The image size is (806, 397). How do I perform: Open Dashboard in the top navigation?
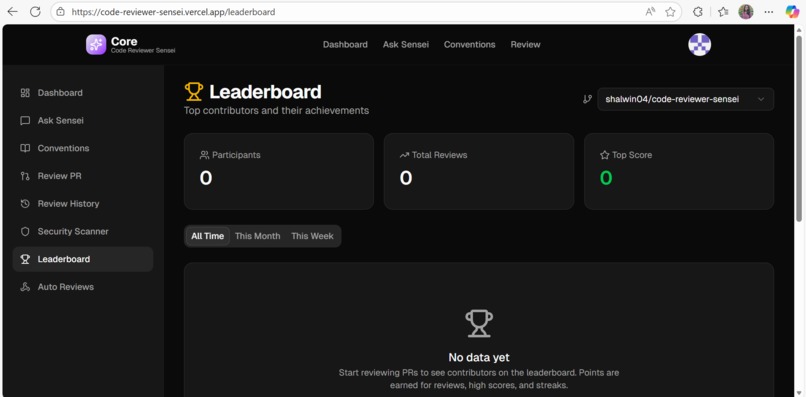(x=345, y=45)
